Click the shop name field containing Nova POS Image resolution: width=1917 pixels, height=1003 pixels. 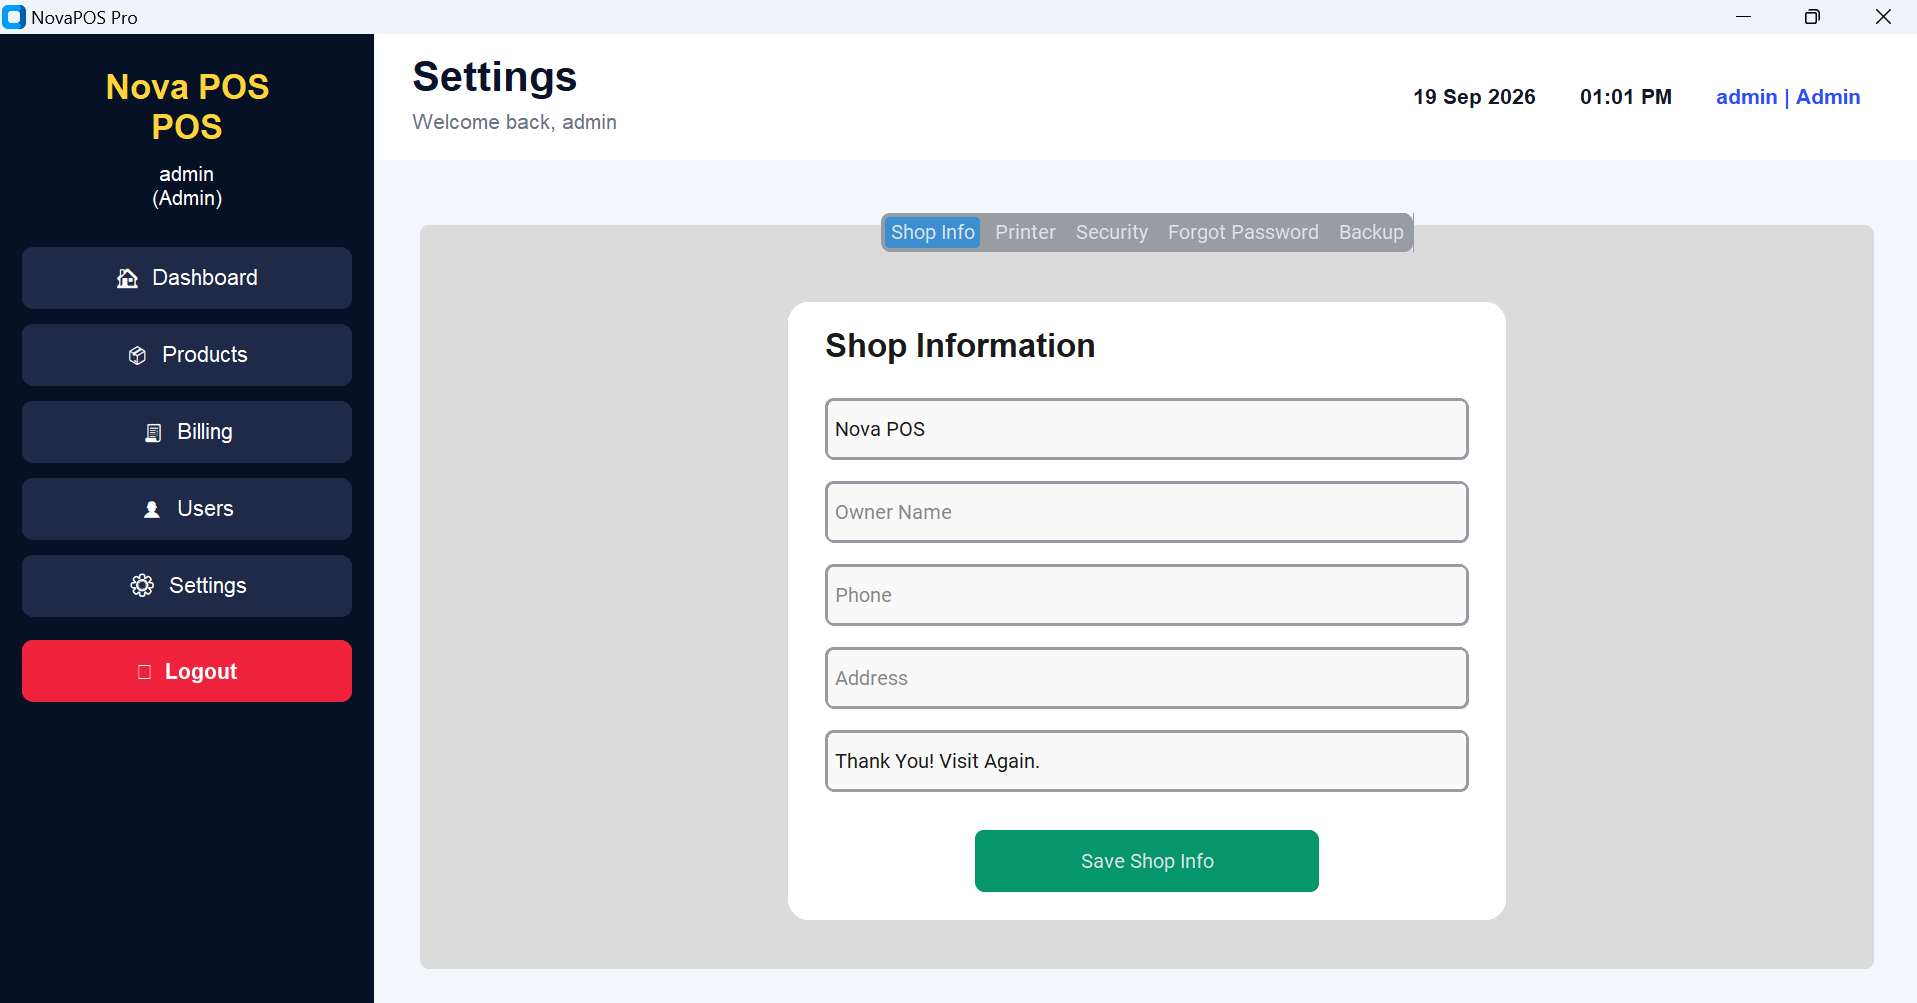click(1147, 429)
